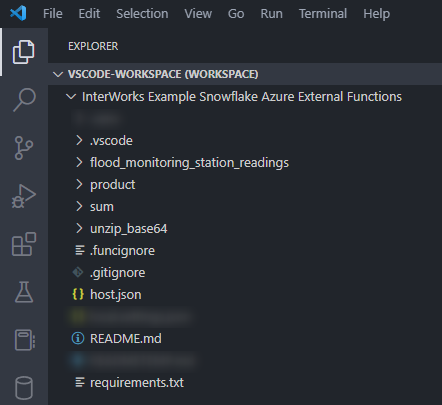Open the Testing flask icon
The width and height of the screenshot is (442, 405).
[24, 292]
